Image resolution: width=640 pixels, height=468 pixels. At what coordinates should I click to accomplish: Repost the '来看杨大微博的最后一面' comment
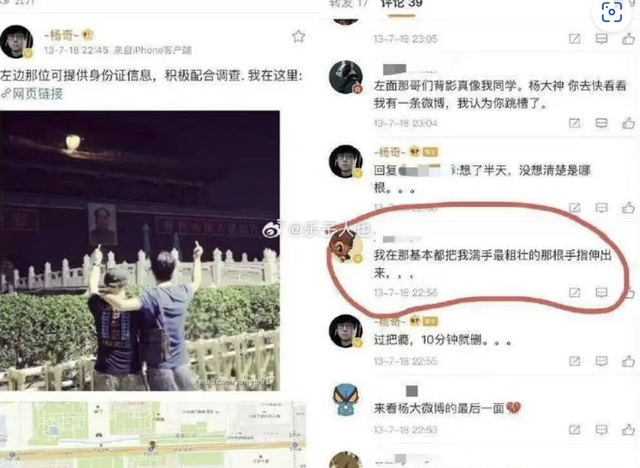point(574,429)
